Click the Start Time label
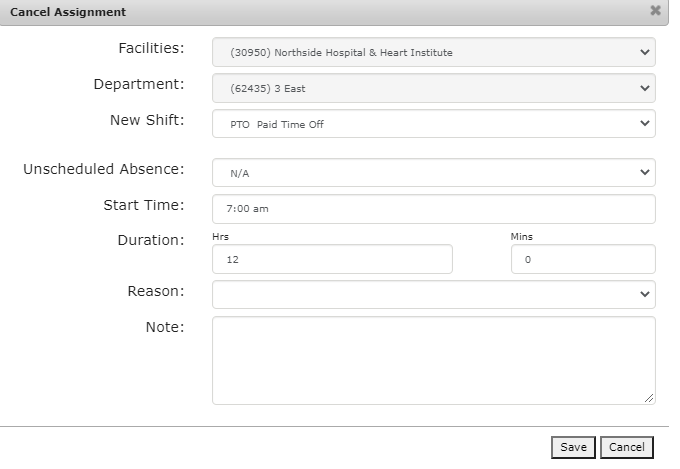This screenshot has width=680, height=469. tap(144, 205)
